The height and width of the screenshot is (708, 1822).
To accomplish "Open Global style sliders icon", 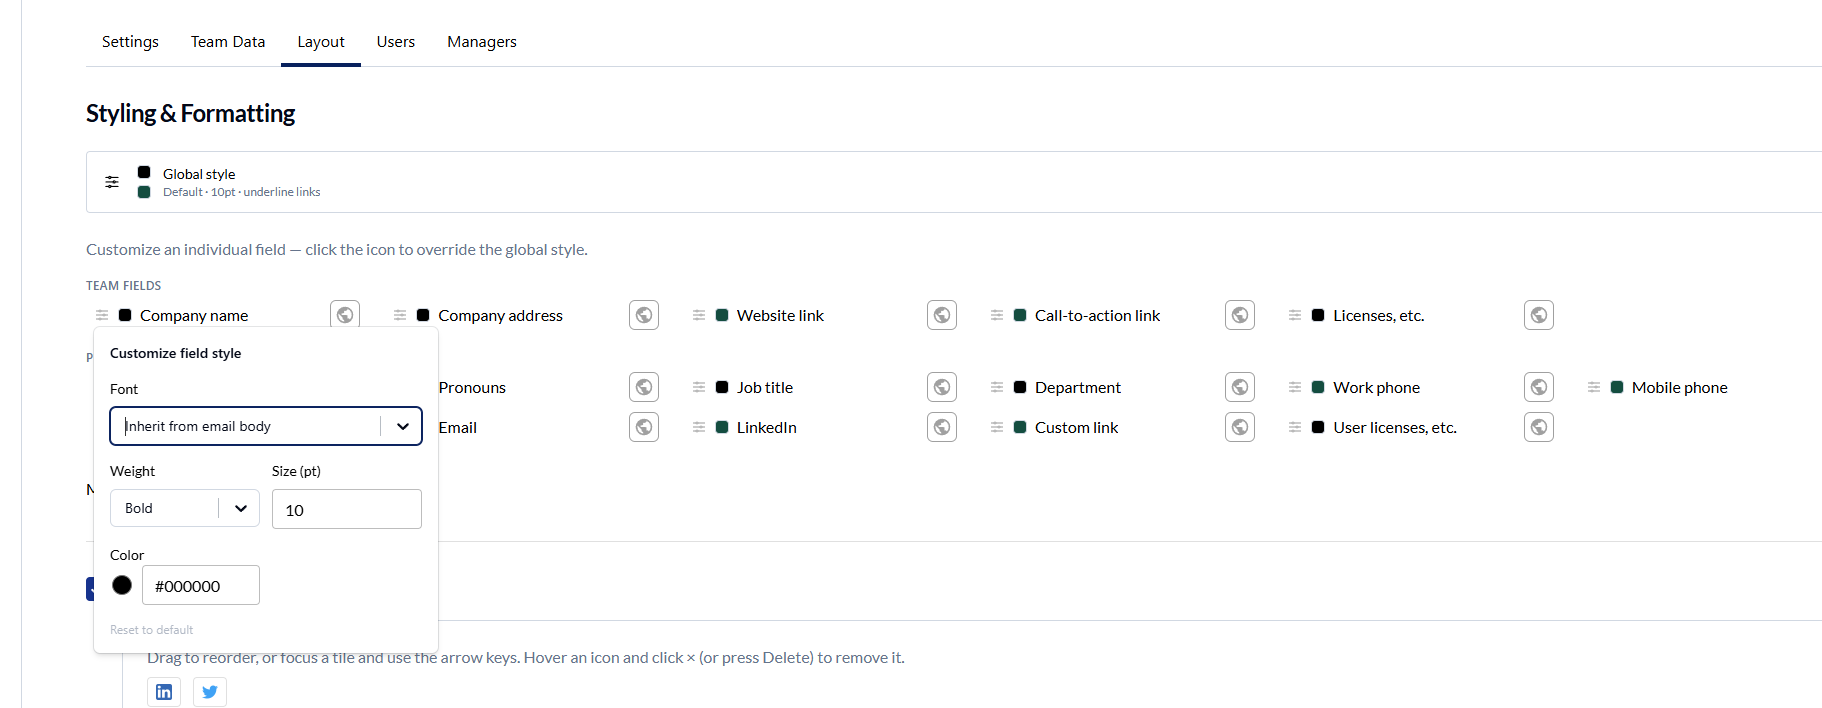I will coord(112,182).
